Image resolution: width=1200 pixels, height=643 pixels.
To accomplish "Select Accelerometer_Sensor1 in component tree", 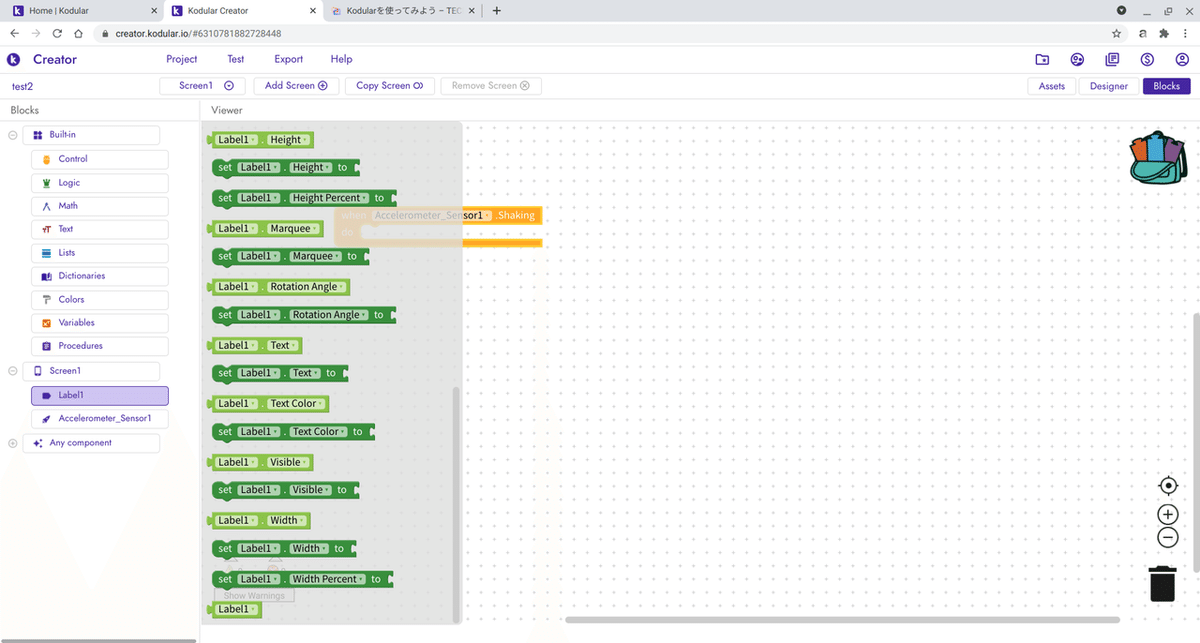I will [99, 418].
